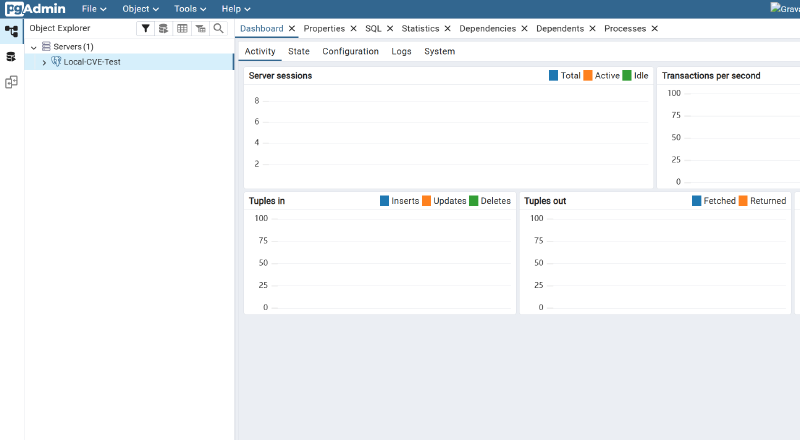Close the Dependencies tab
The height and width of the screenshot is (440, 800).
click(524, 29)
